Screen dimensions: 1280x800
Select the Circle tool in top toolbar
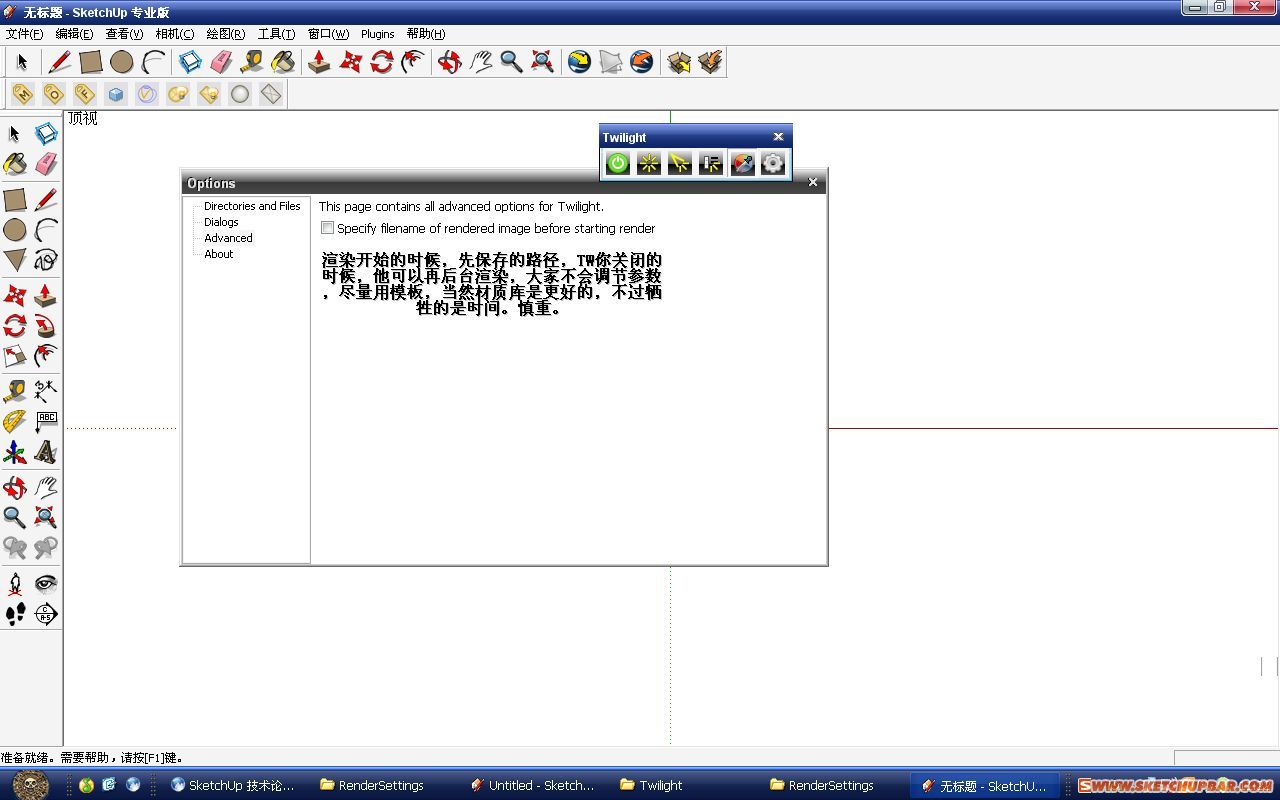coord(122,62)
